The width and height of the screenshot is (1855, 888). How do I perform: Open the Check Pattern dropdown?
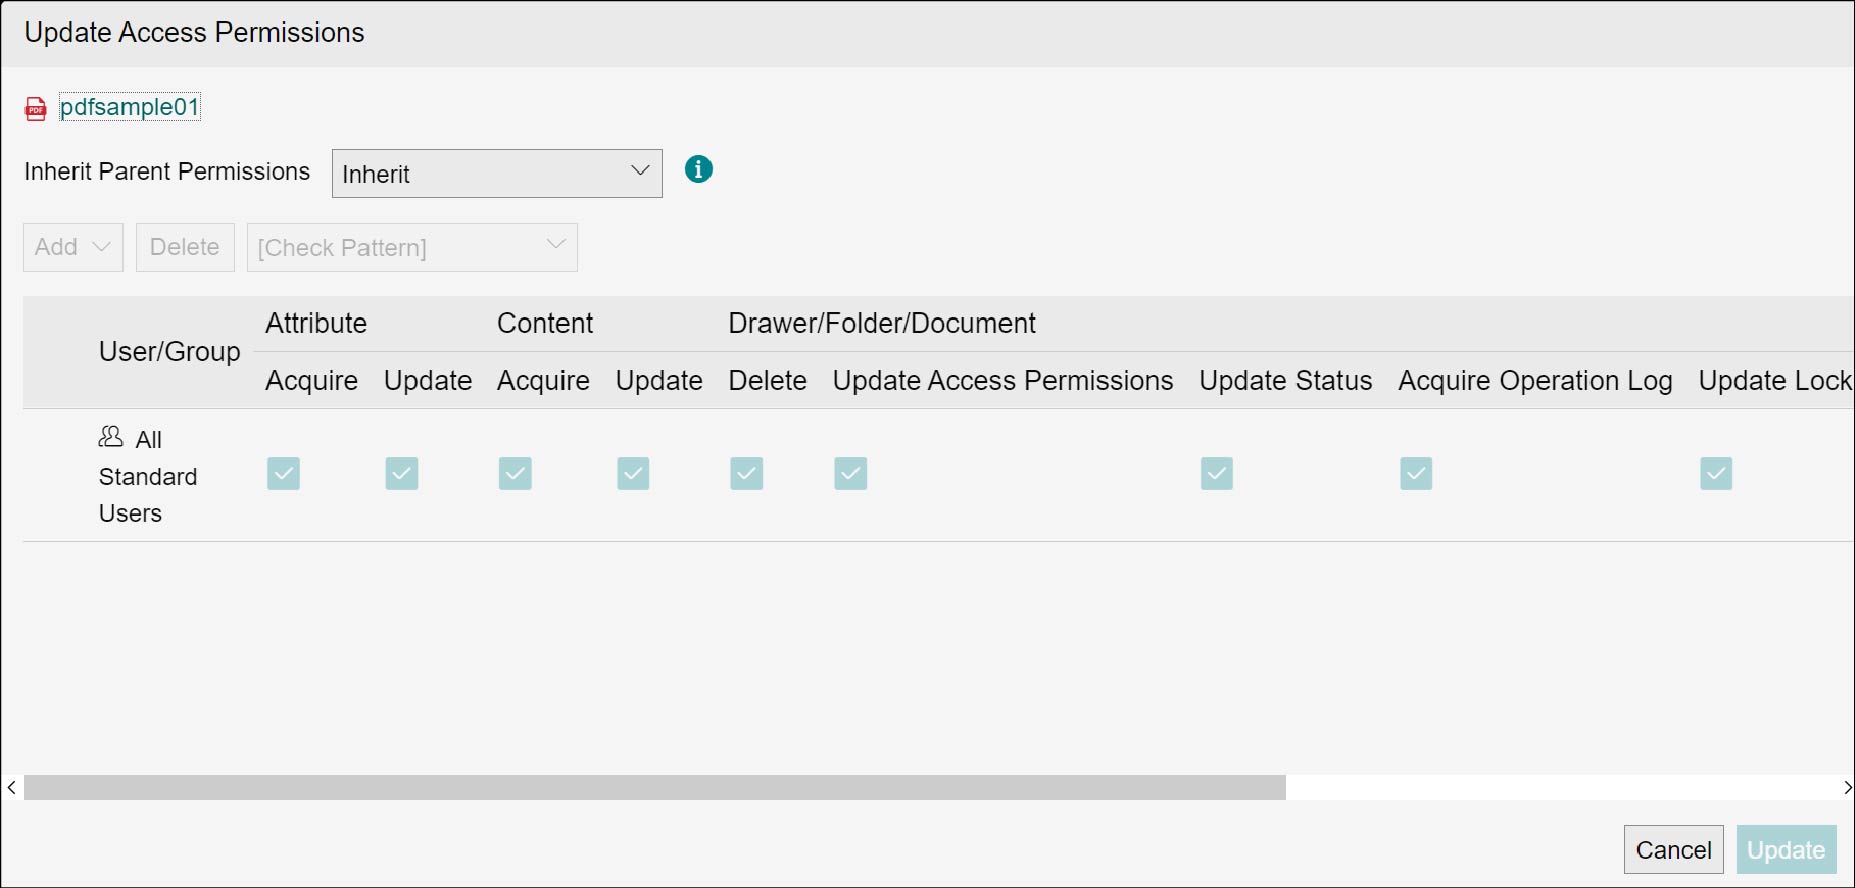pyautogui.click(x=412, y=247)
